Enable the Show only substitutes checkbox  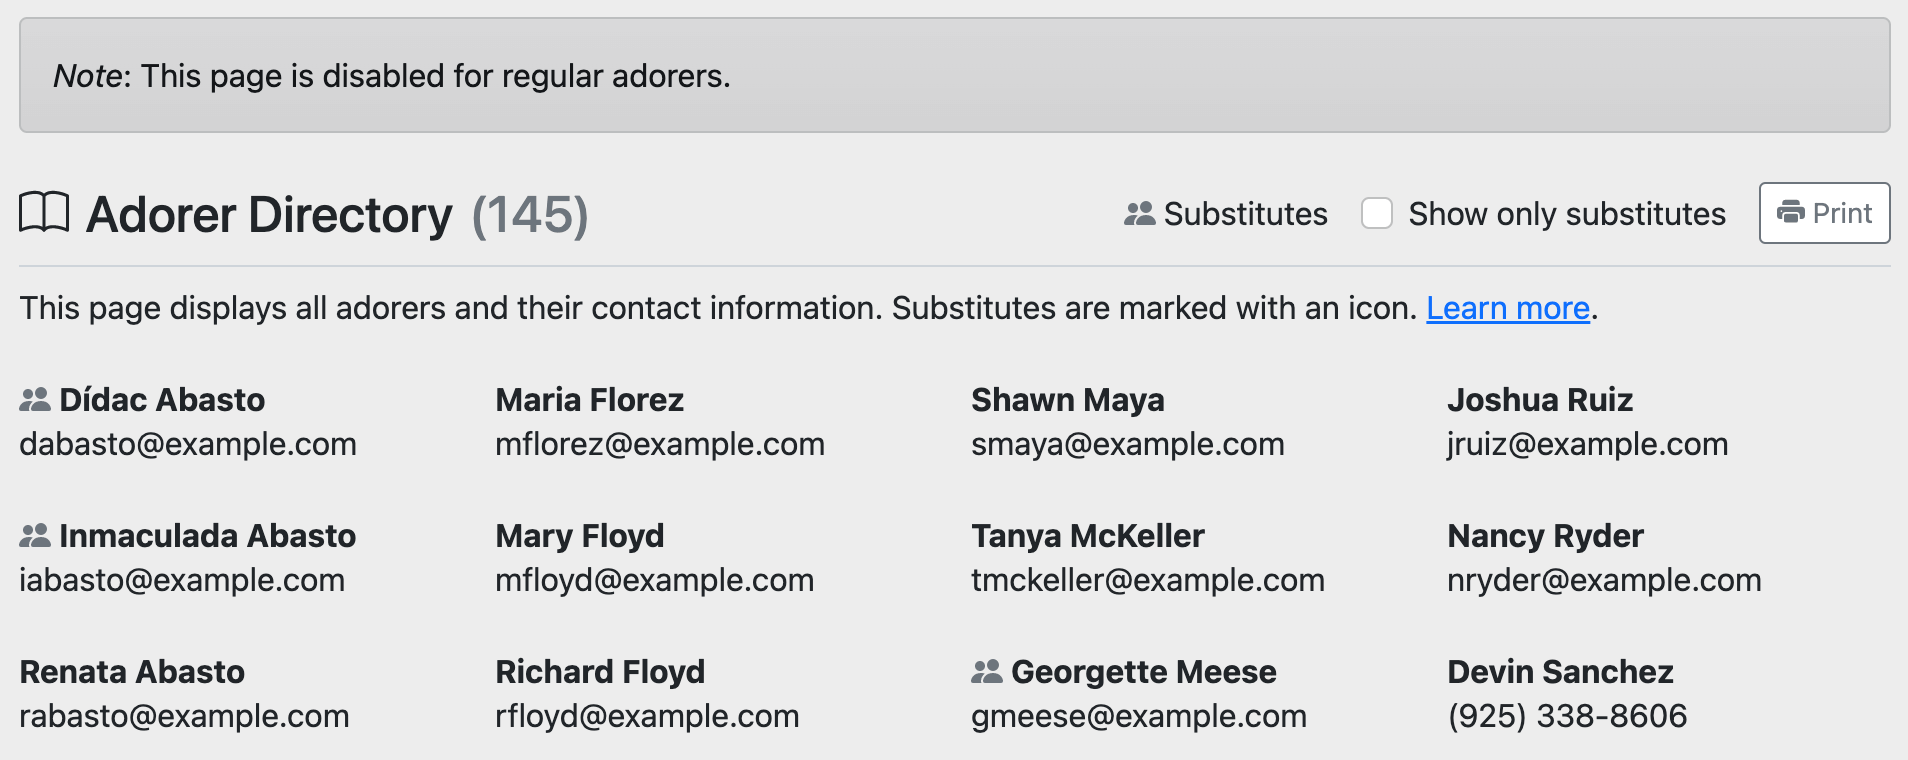click(1377, 213)
